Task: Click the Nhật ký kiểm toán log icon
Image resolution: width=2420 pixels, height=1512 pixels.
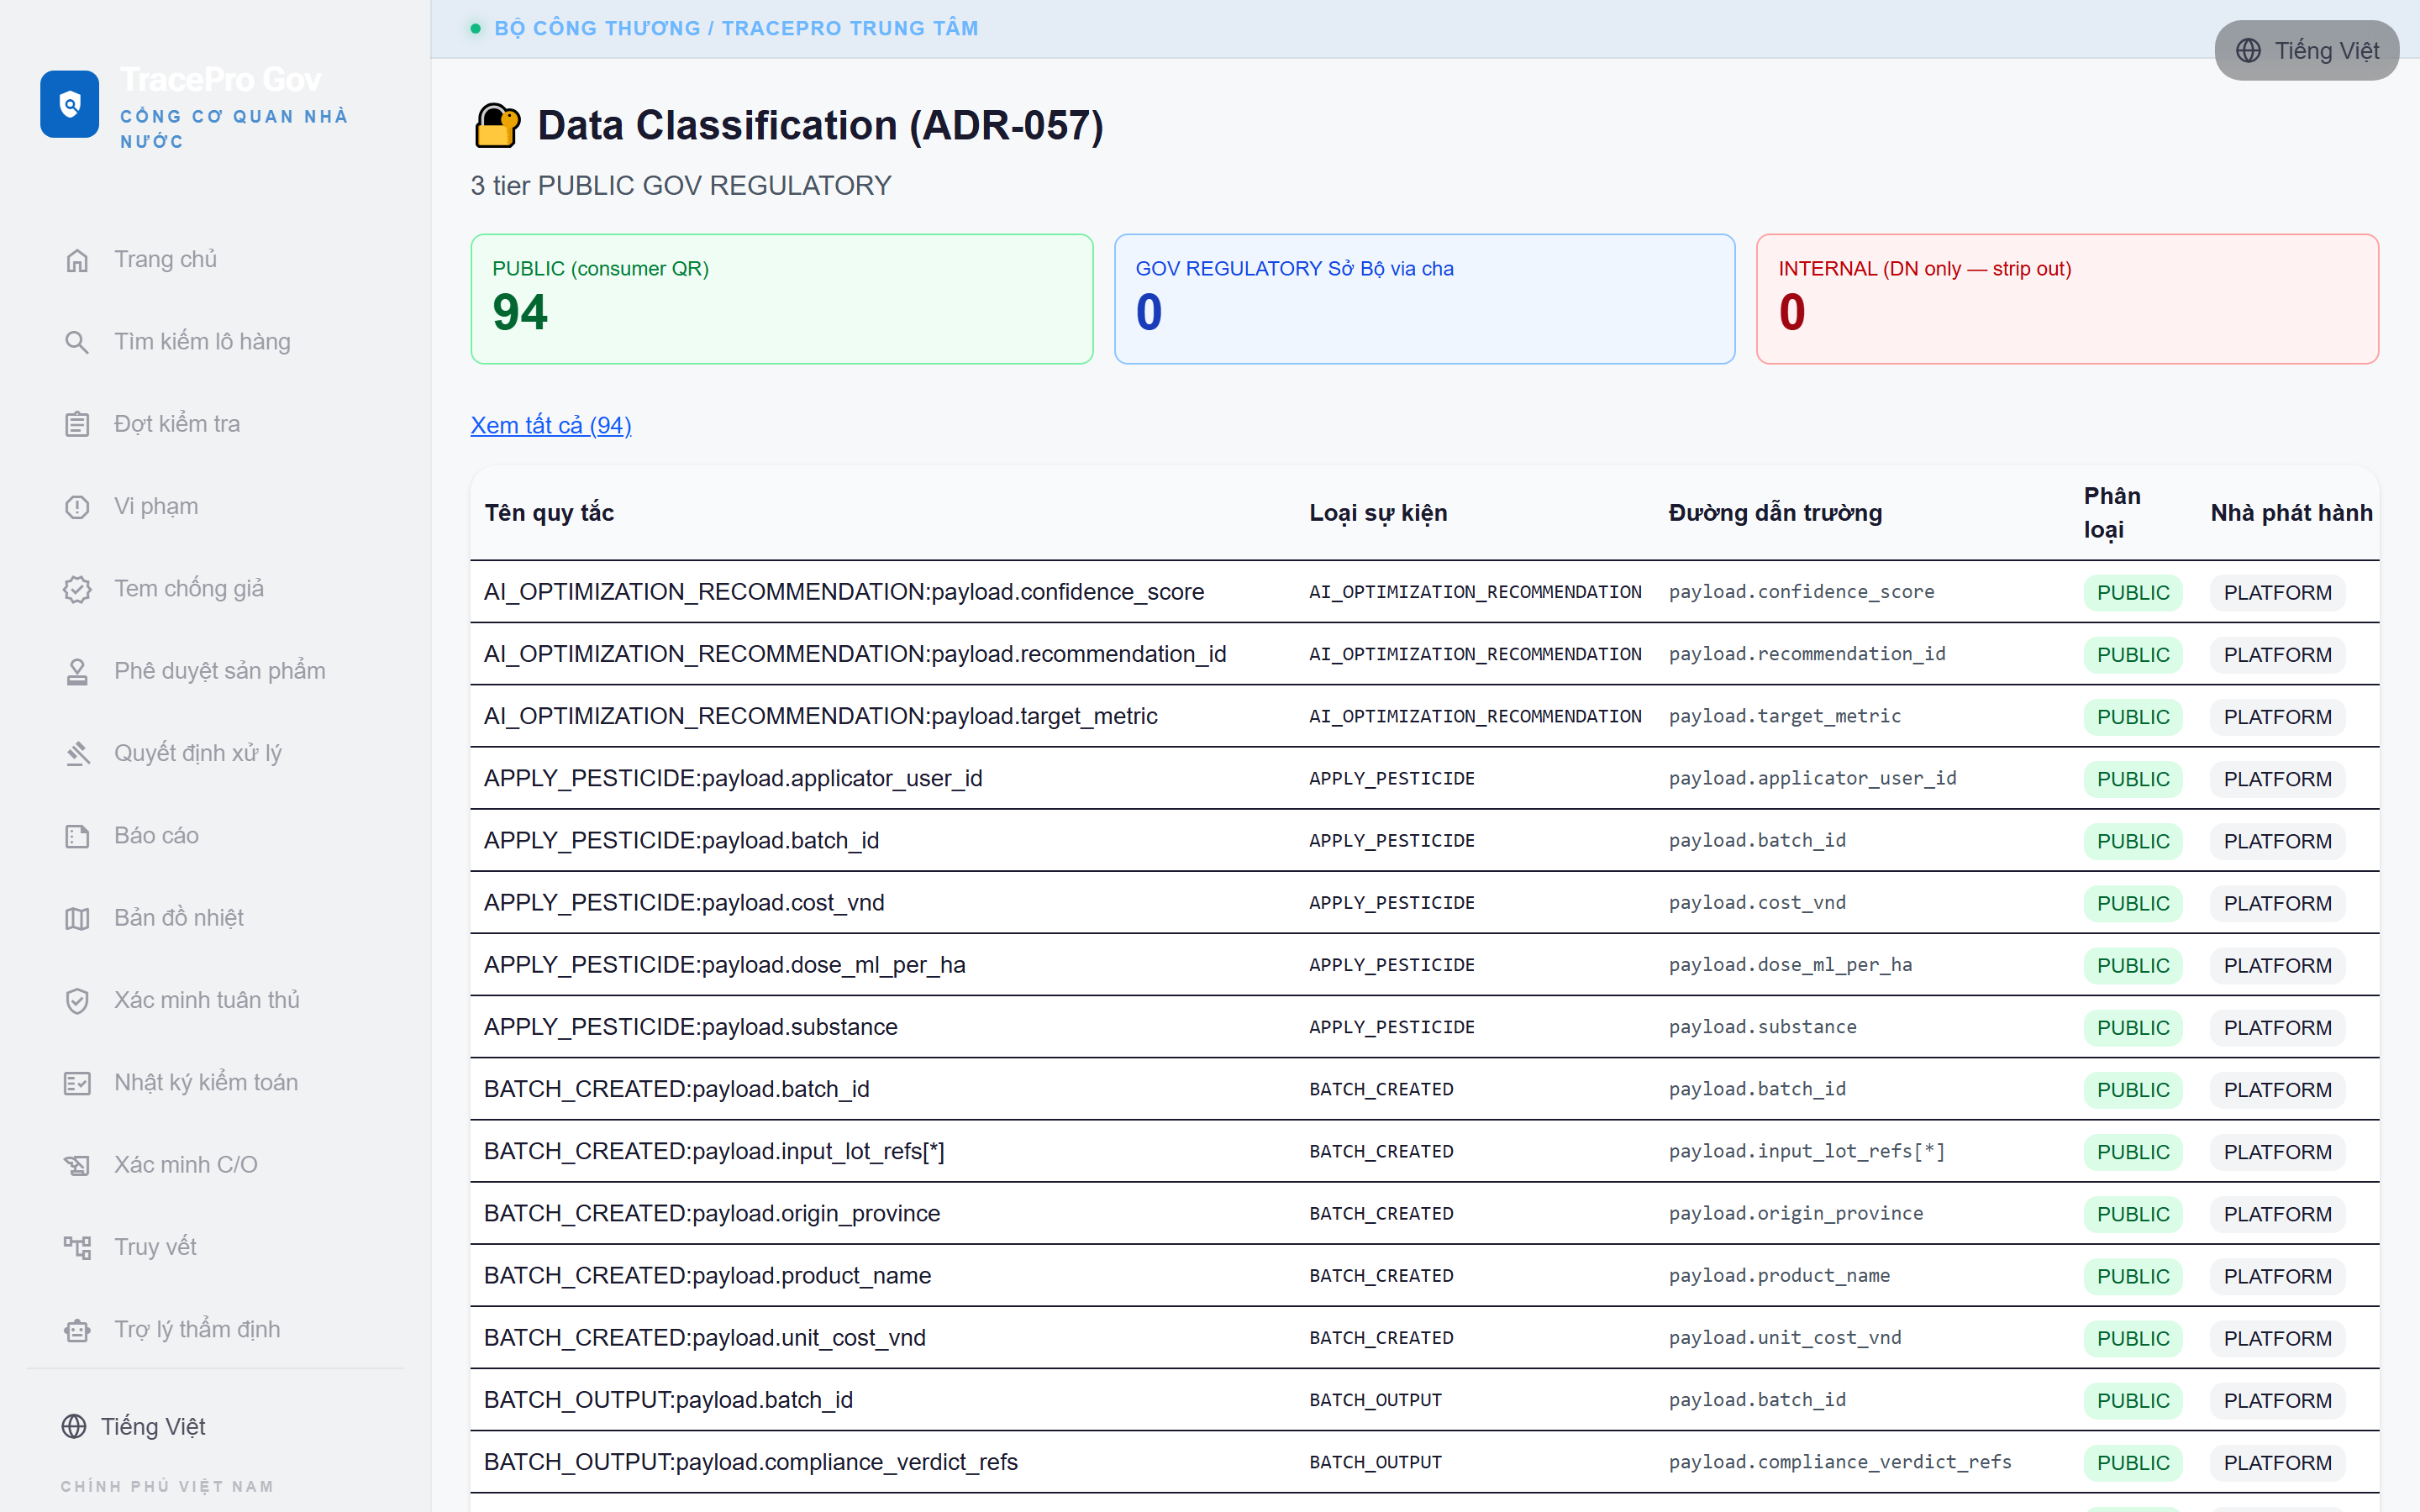Action: click(x=77, y=1083)
